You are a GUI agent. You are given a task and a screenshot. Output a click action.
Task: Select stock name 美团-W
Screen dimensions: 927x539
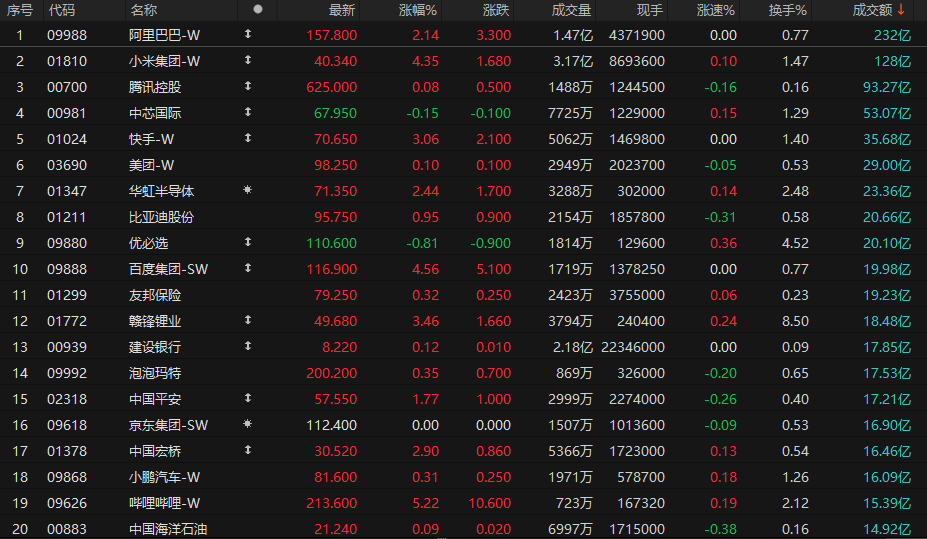151,165
